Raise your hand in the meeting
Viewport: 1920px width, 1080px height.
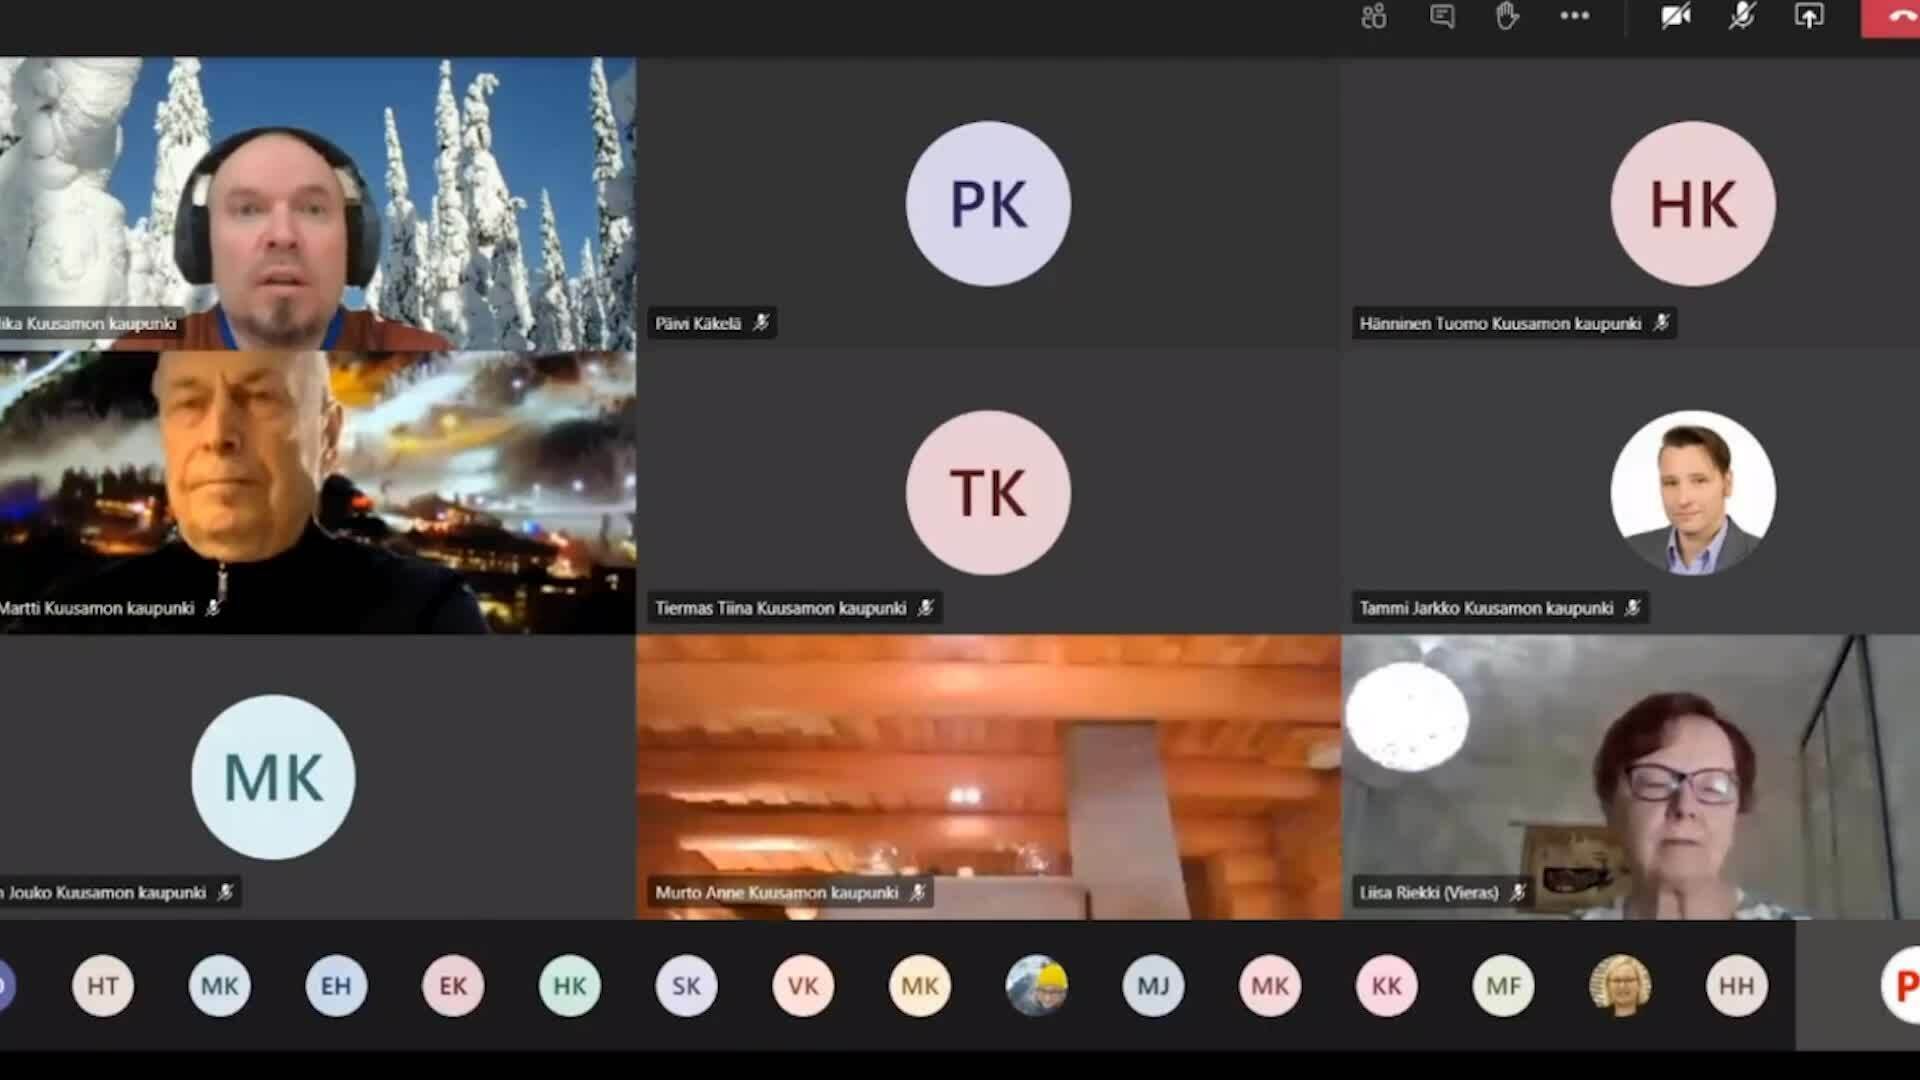pyautogui.click(x=1507, y=16)
